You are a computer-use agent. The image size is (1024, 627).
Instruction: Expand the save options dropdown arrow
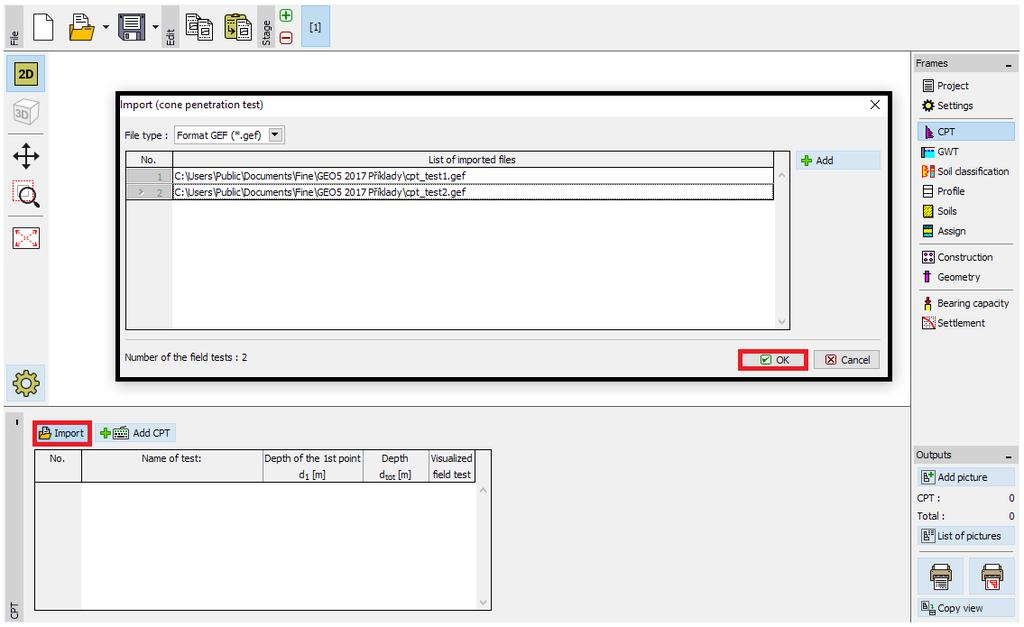tap(155, 27)
